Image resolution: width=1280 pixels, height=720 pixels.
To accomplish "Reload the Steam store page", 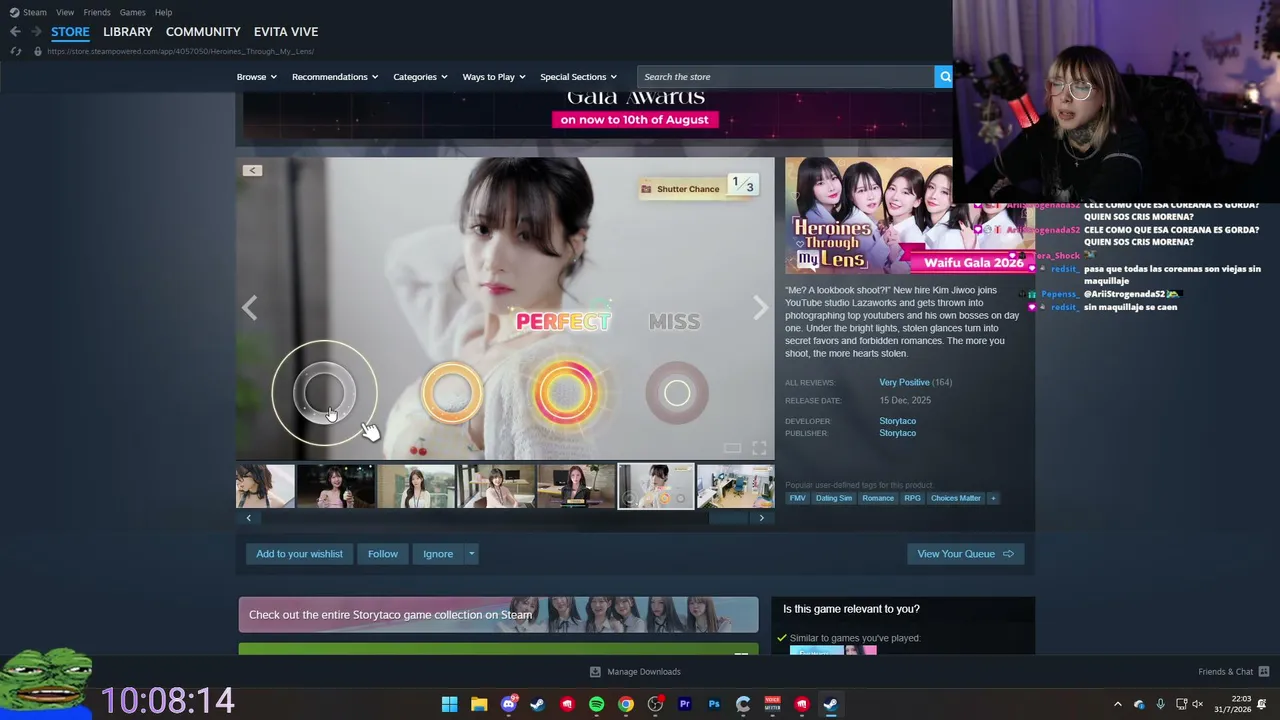I will tap(15, 51).
